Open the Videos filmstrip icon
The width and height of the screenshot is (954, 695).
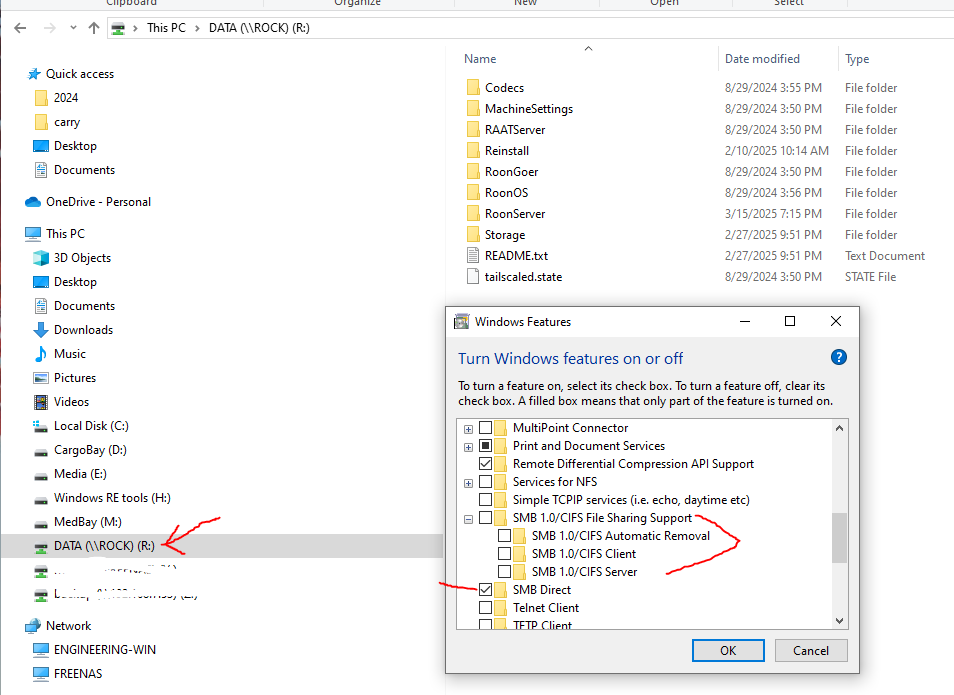pos(41,402)
